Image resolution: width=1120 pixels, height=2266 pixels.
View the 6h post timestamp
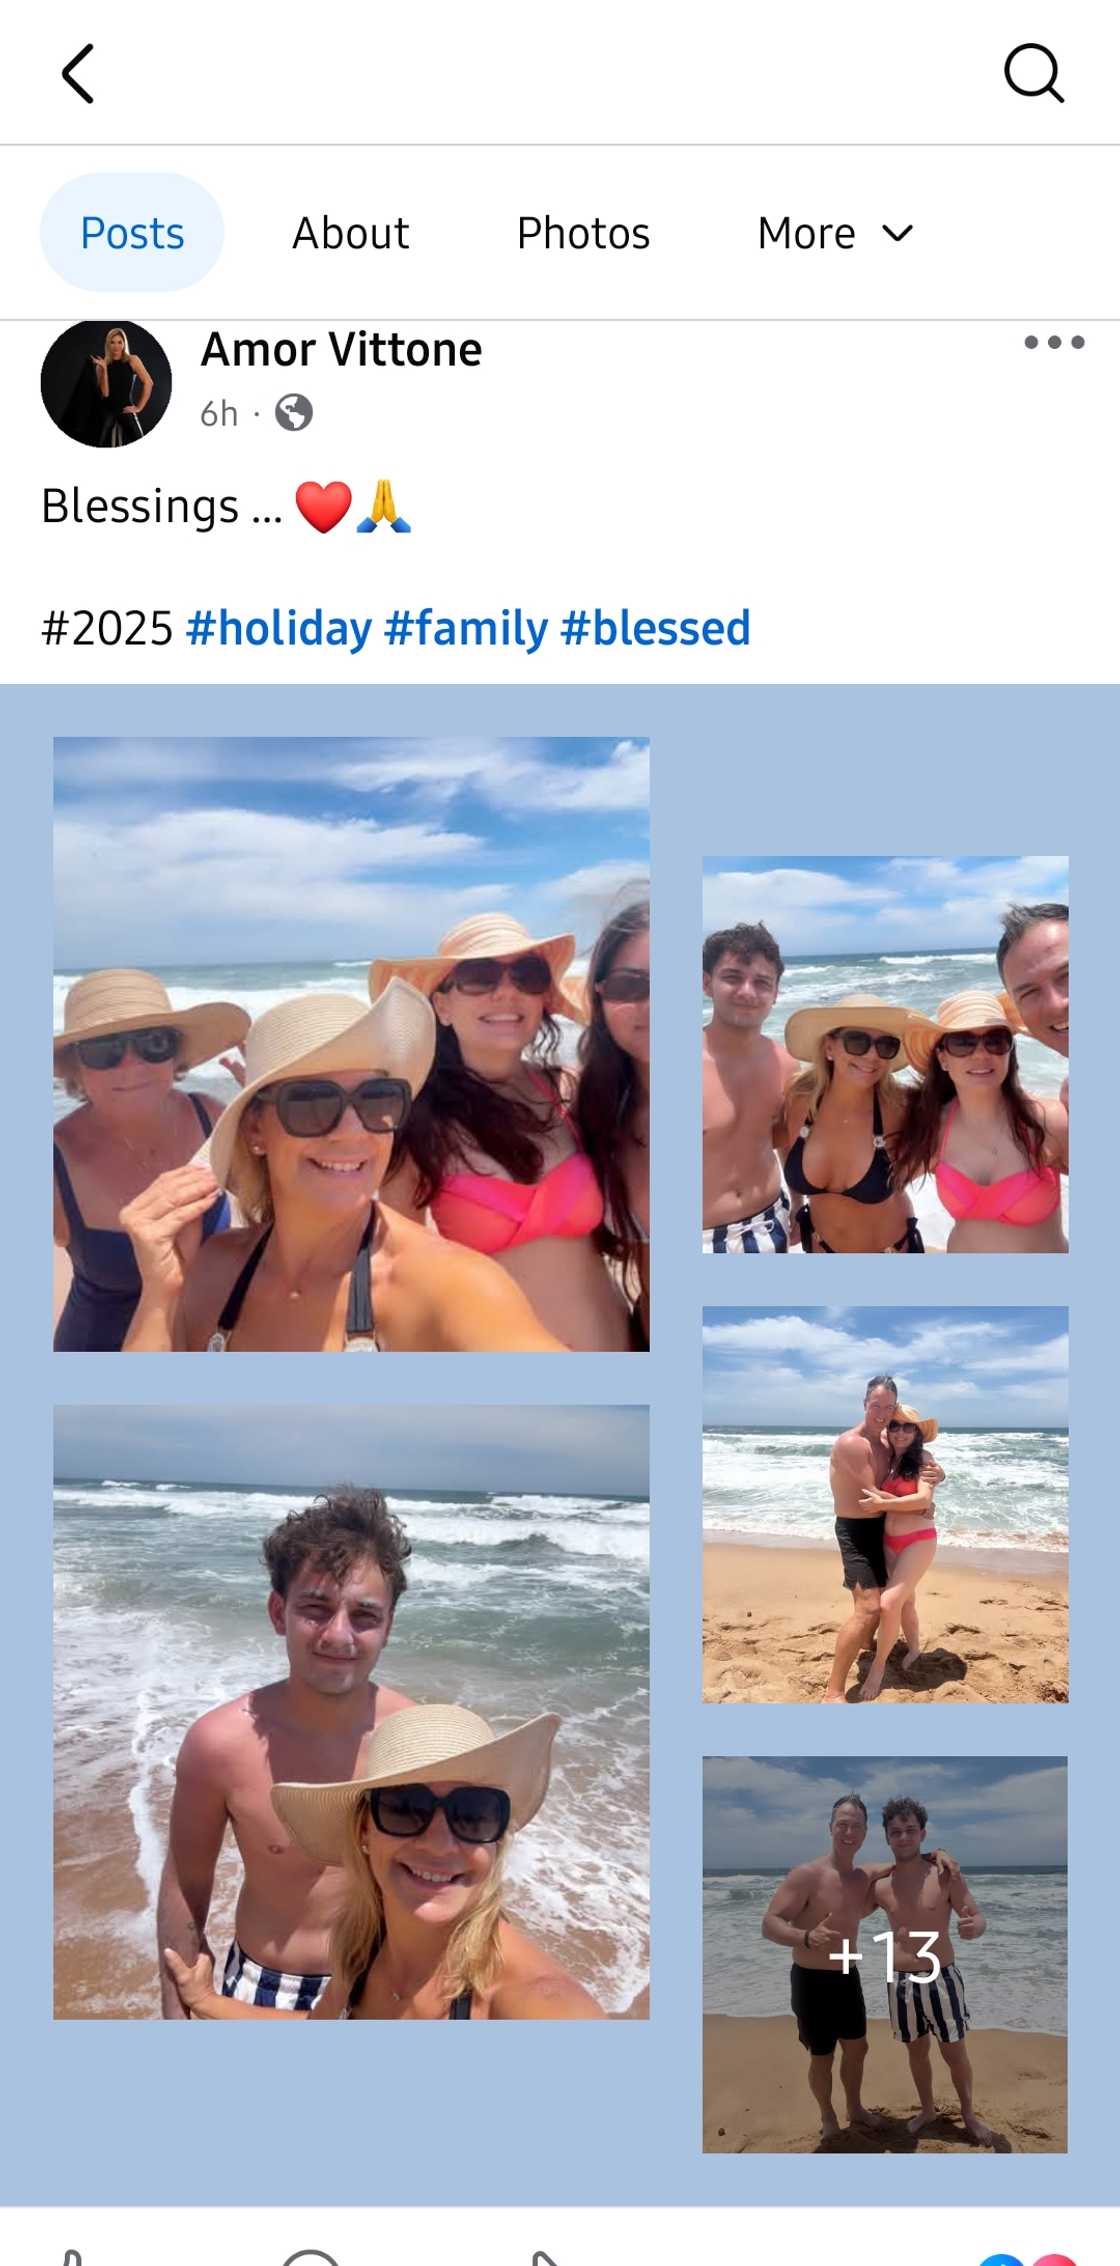[x=219, y=413]
